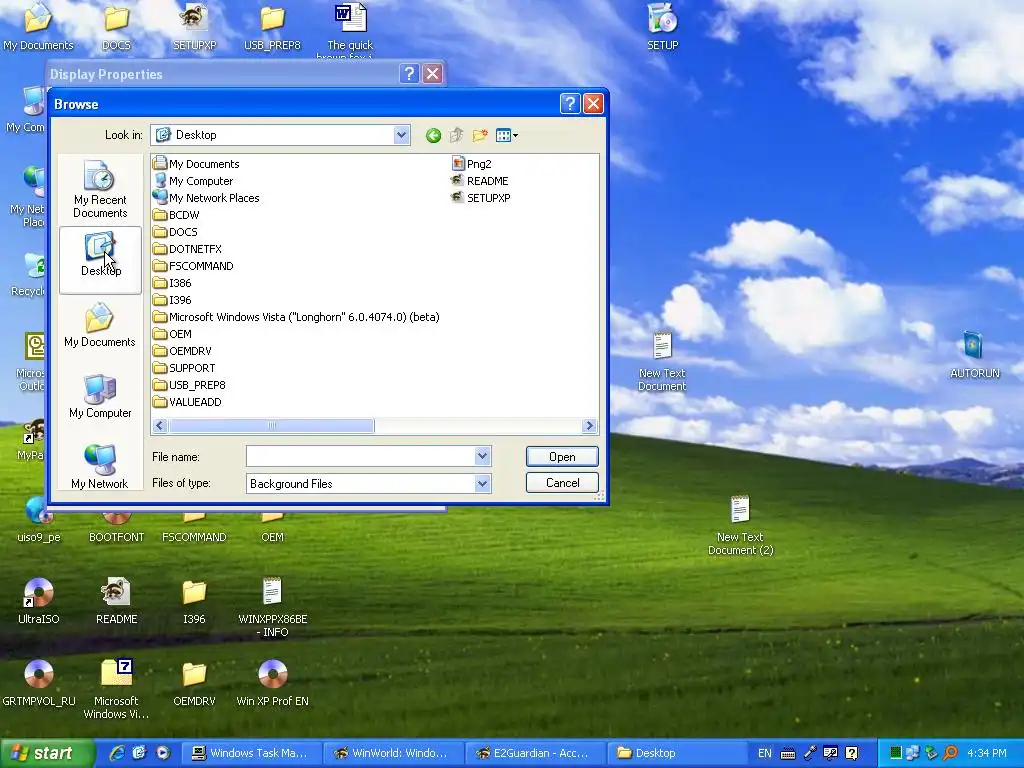The image size is (1024, 768).
Task: Select the SUPPORT folder in the list
Action: pyautogui.click(x=184, y=368)
